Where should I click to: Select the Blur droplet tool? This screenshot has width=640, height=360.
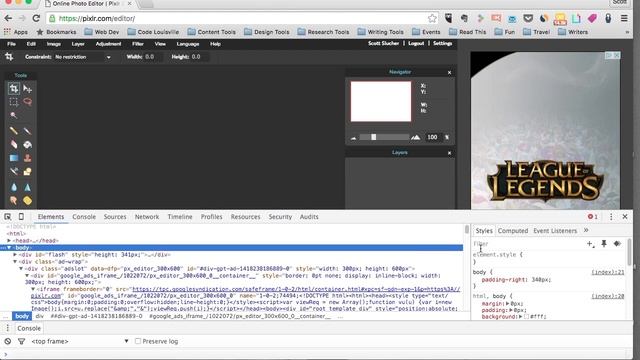[14, 187]
